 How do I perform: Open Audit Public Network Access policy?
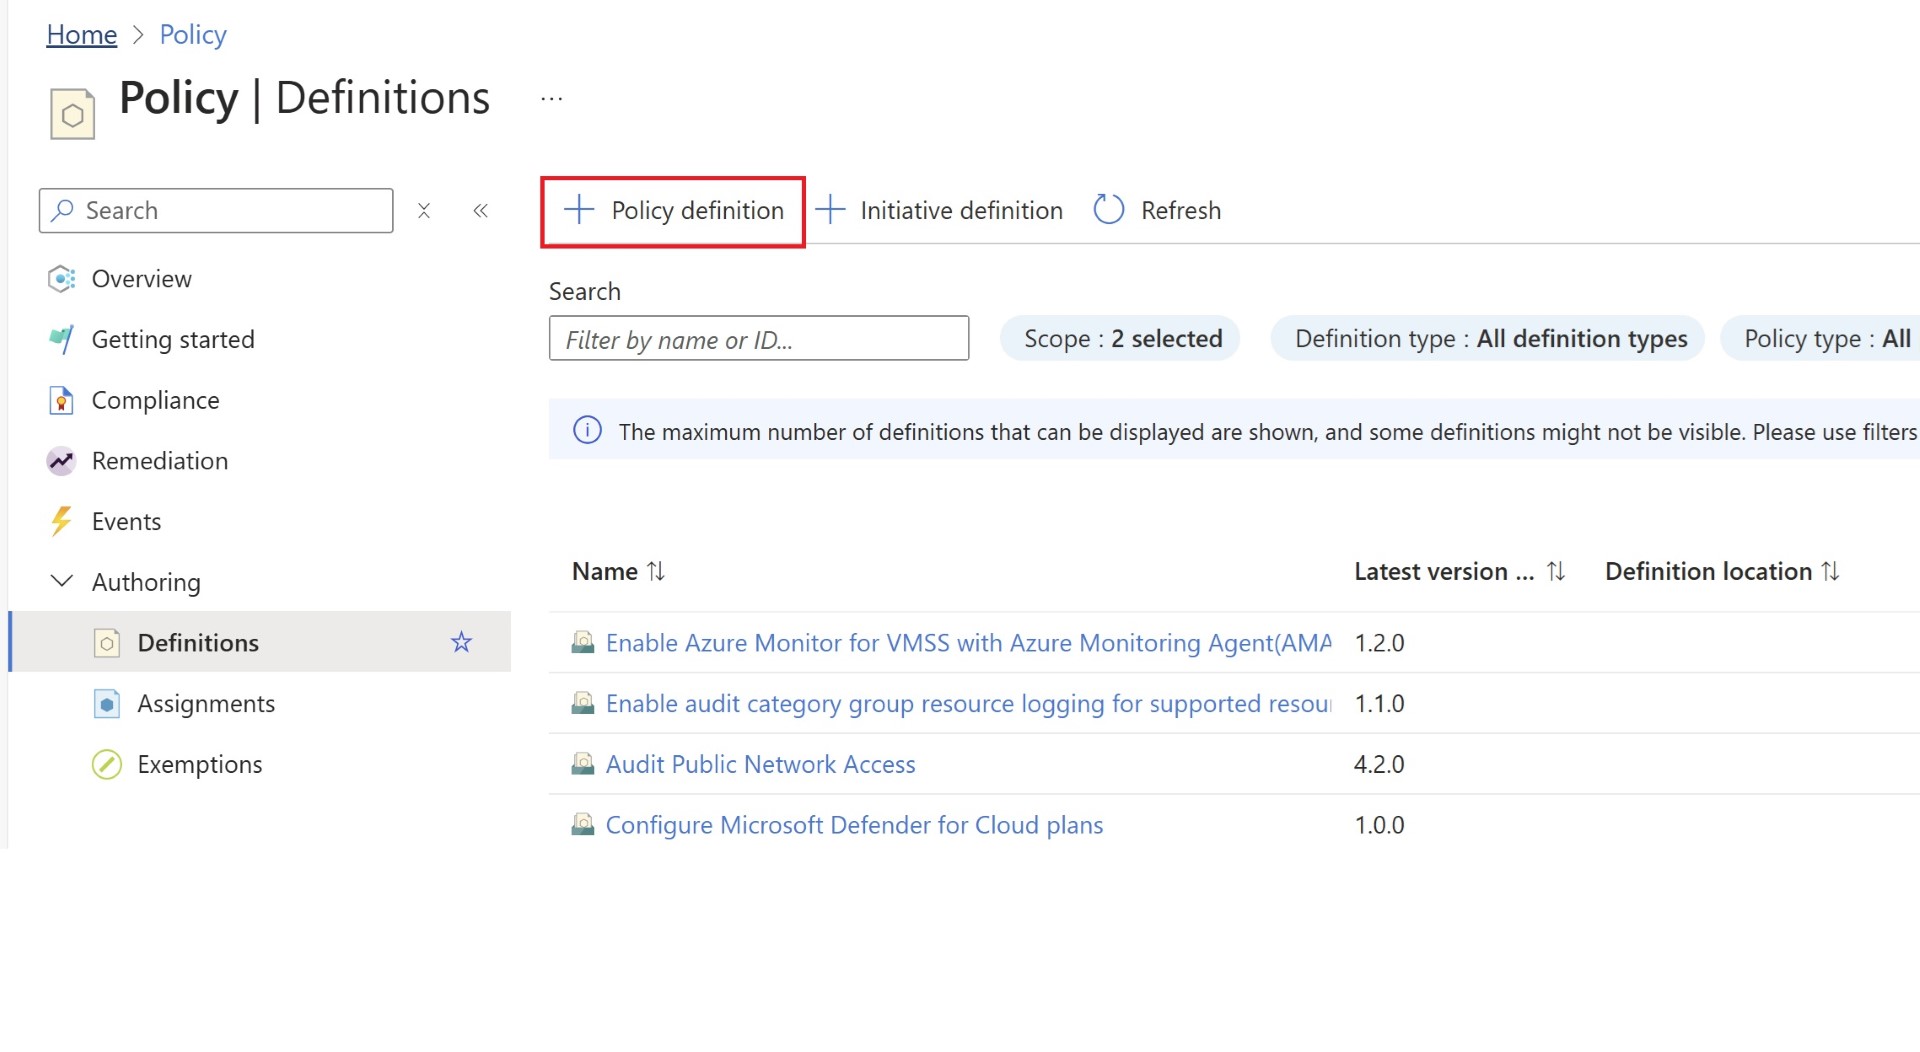point(760,765)
